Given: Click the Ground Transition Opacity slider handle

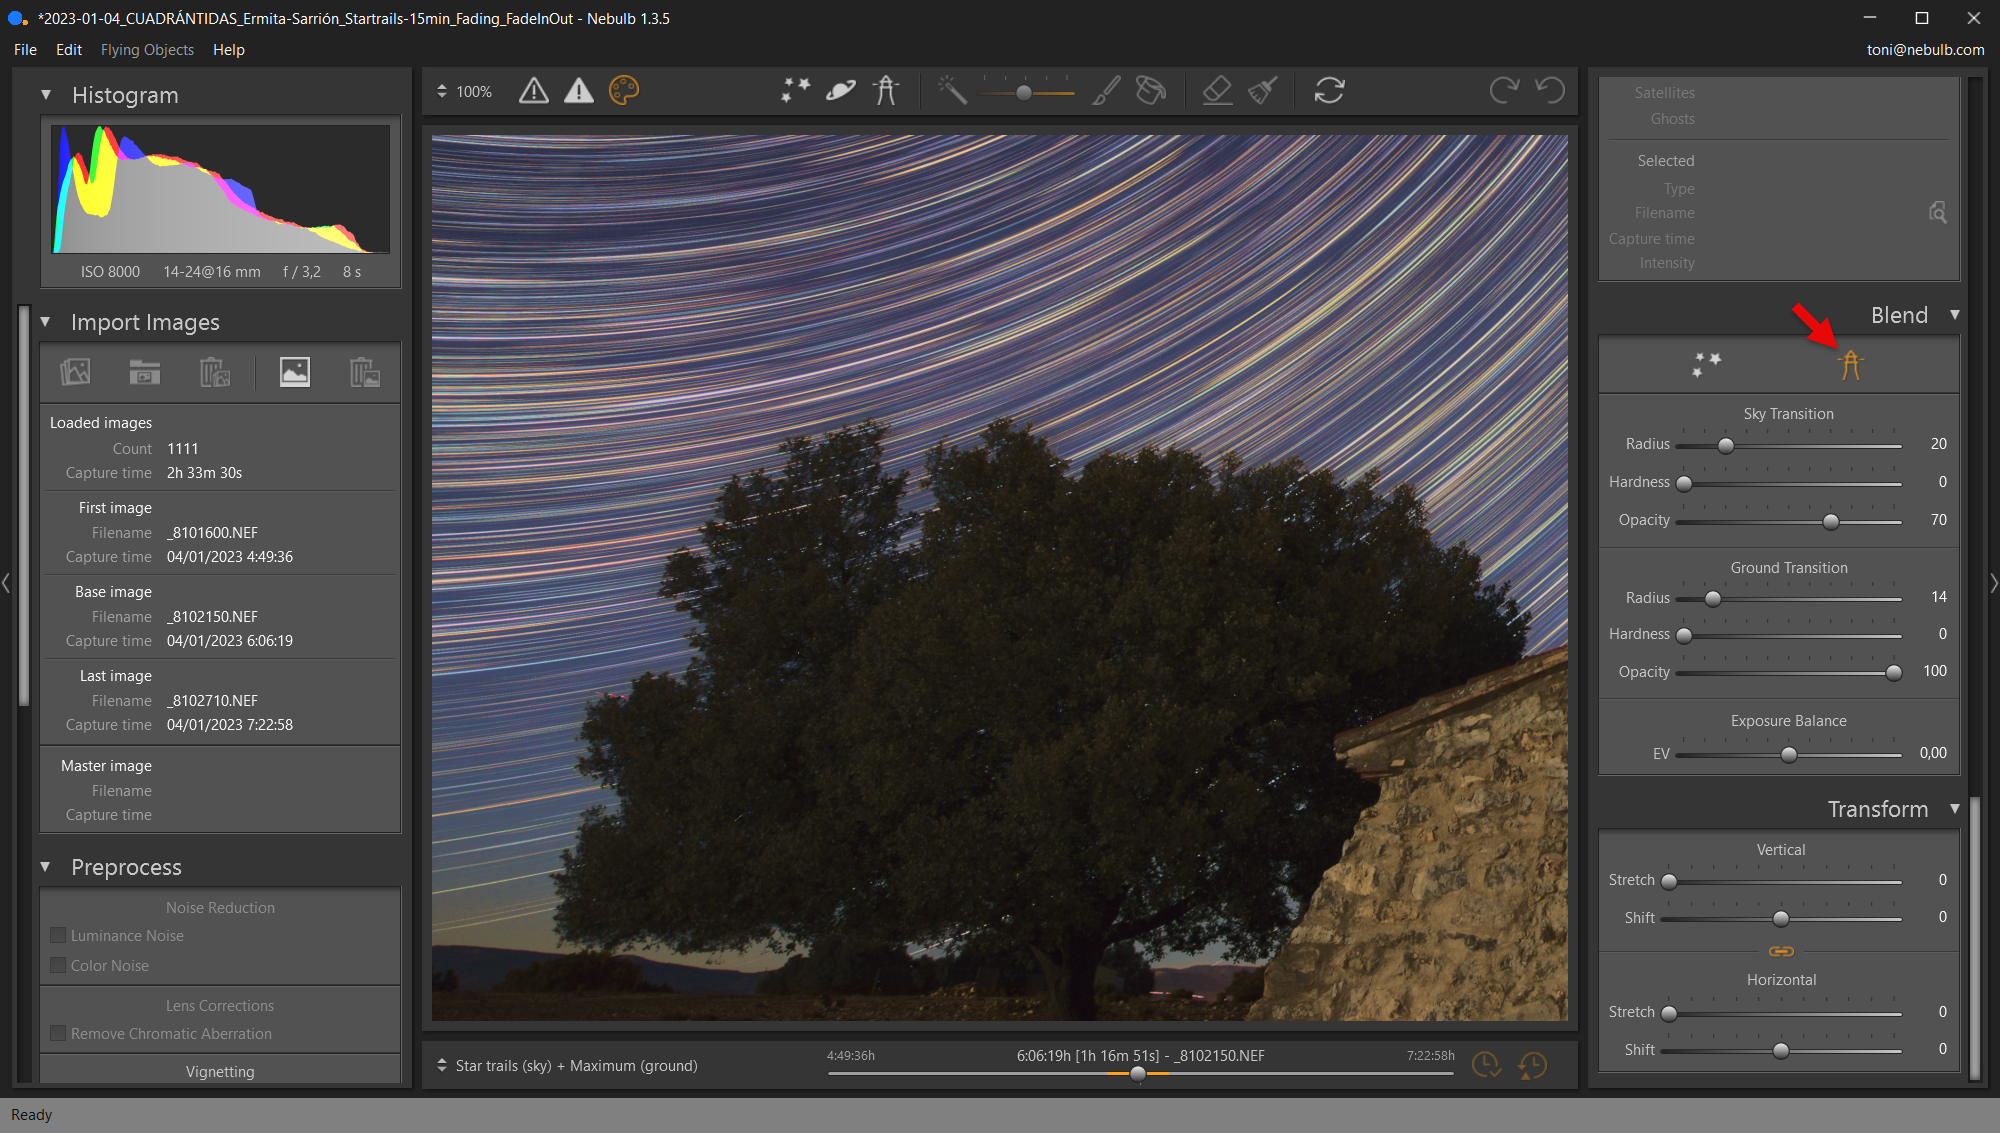Looking at the screenshot, I should (x=1894, y=673).
